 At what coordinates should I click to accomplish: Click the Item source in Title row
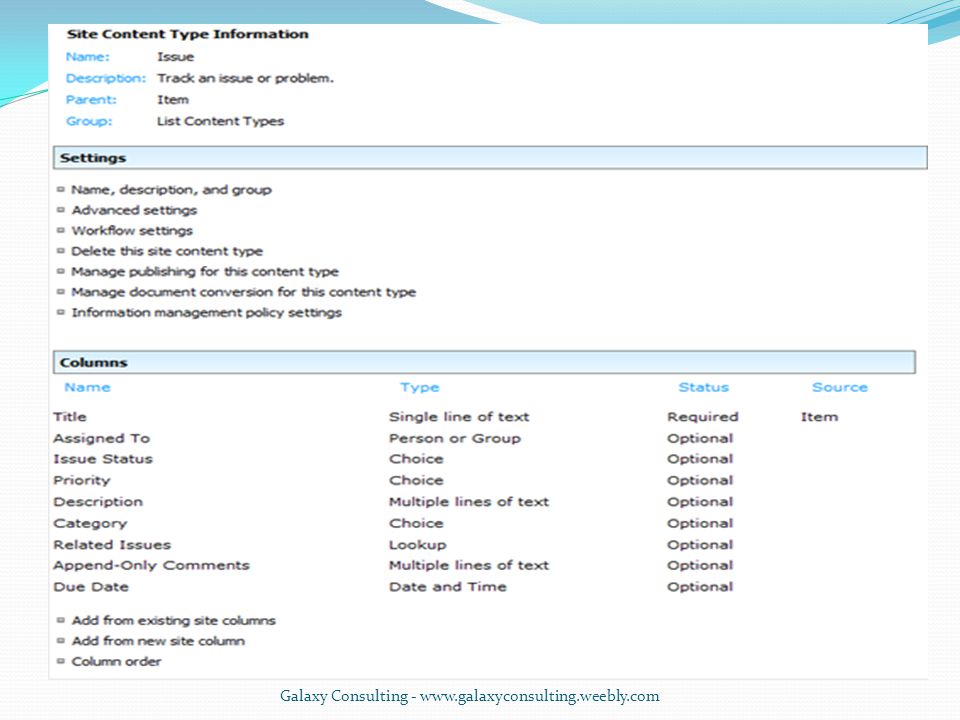pyautogui.click(x=819, y=417)
